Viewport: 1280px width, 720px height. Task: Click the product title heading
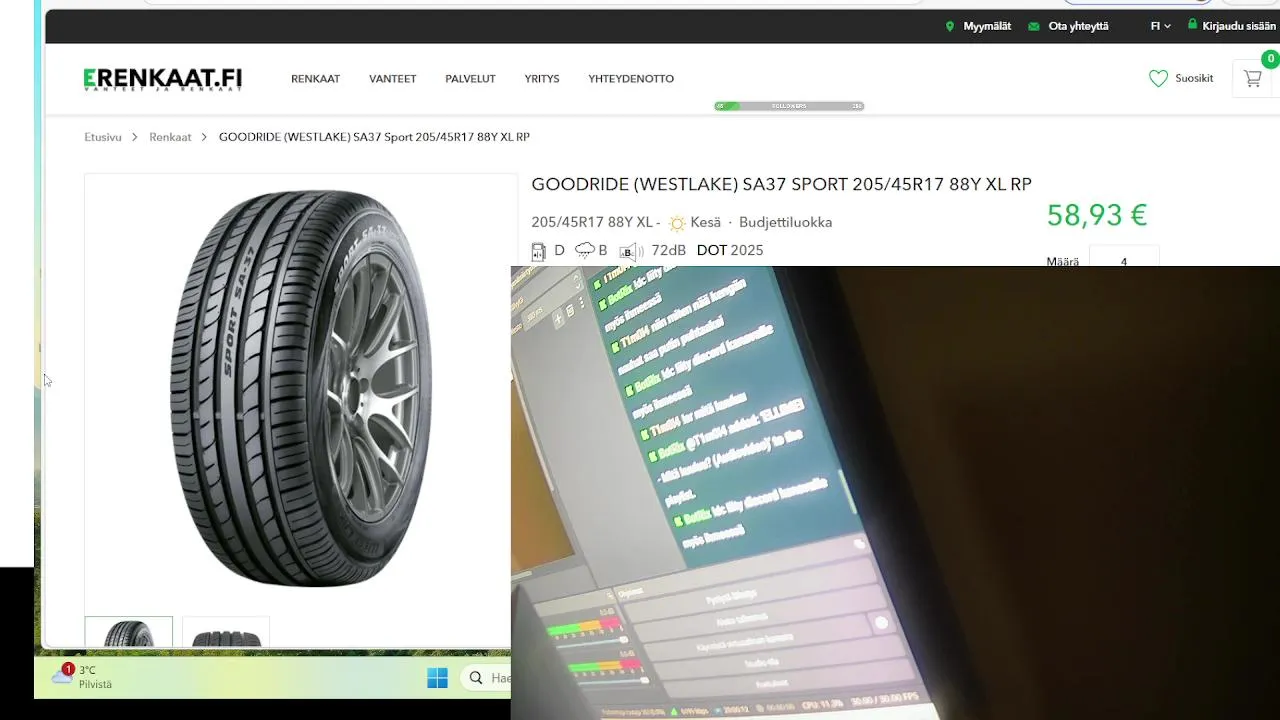point(781,185)
